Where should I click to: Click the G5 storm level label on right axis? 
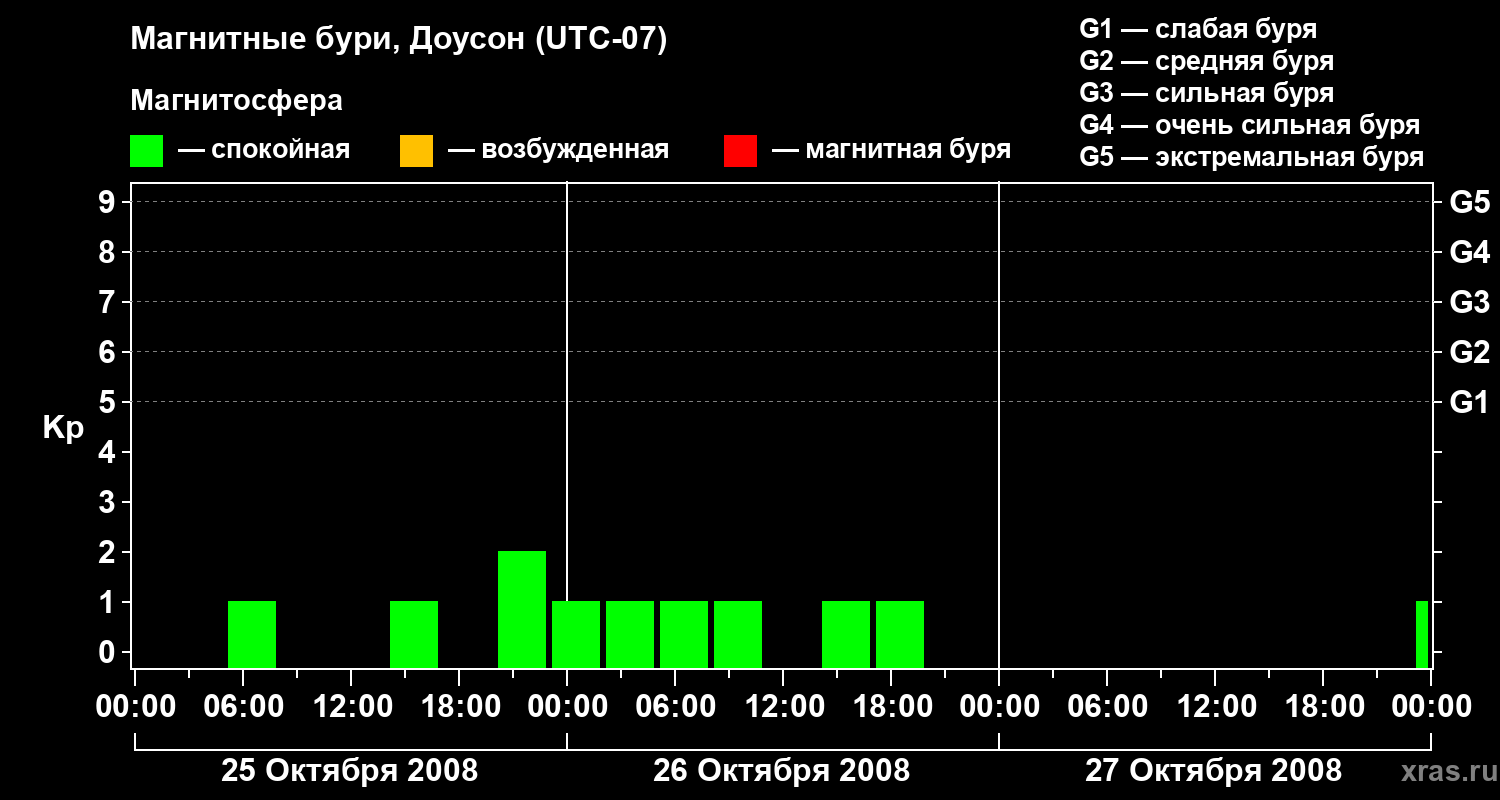click(1470, 202)
